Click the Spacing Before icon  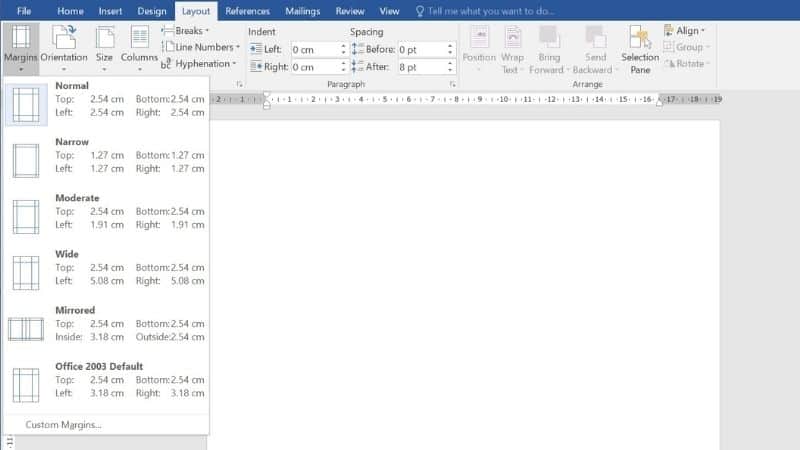pos(358,49)
